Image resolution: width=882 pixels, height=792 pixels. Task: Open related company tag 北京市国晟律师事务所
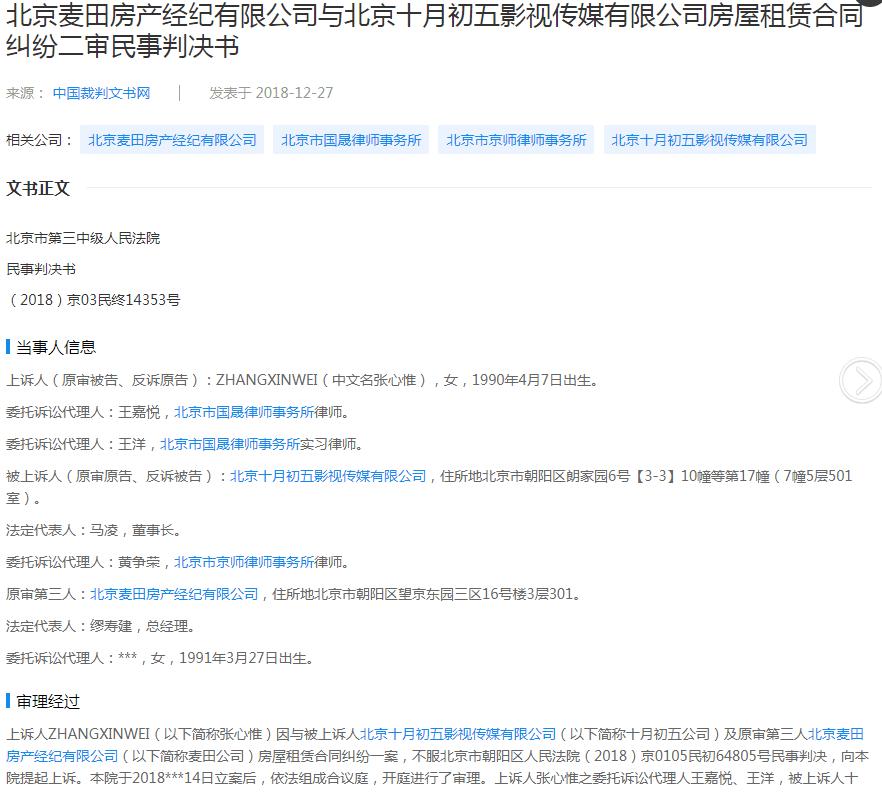pyautogui.click(x=351, y=140)
